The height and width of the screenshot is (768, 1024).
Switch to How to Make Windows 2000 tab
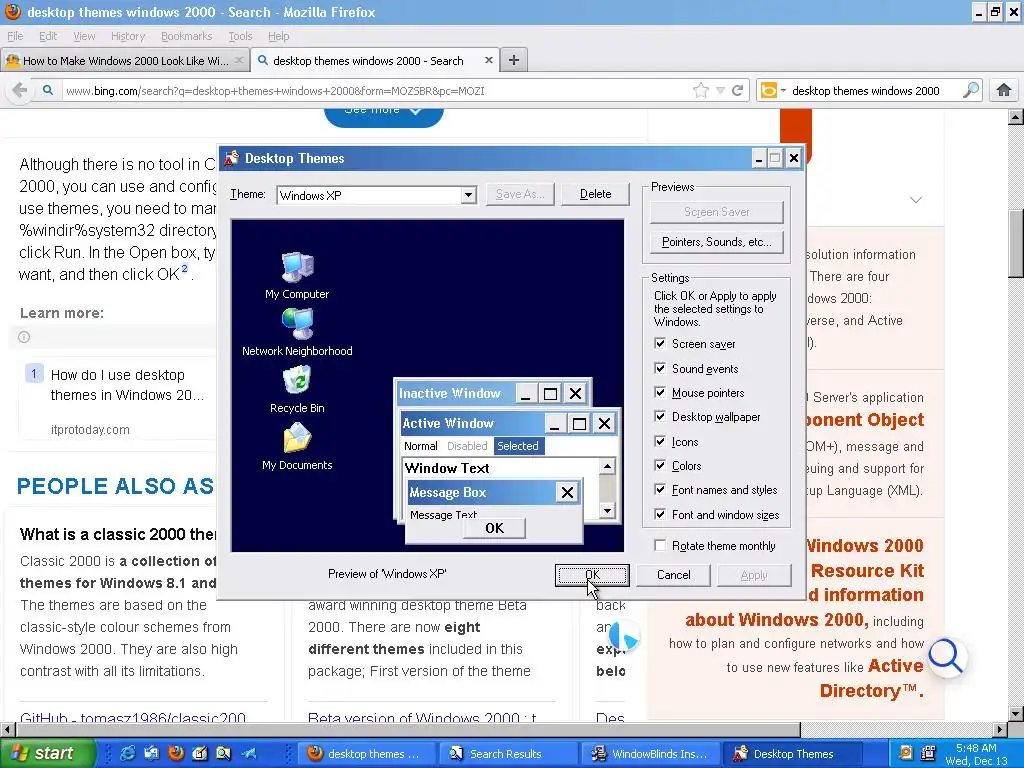pyautogui.click(x=124, y=61)
